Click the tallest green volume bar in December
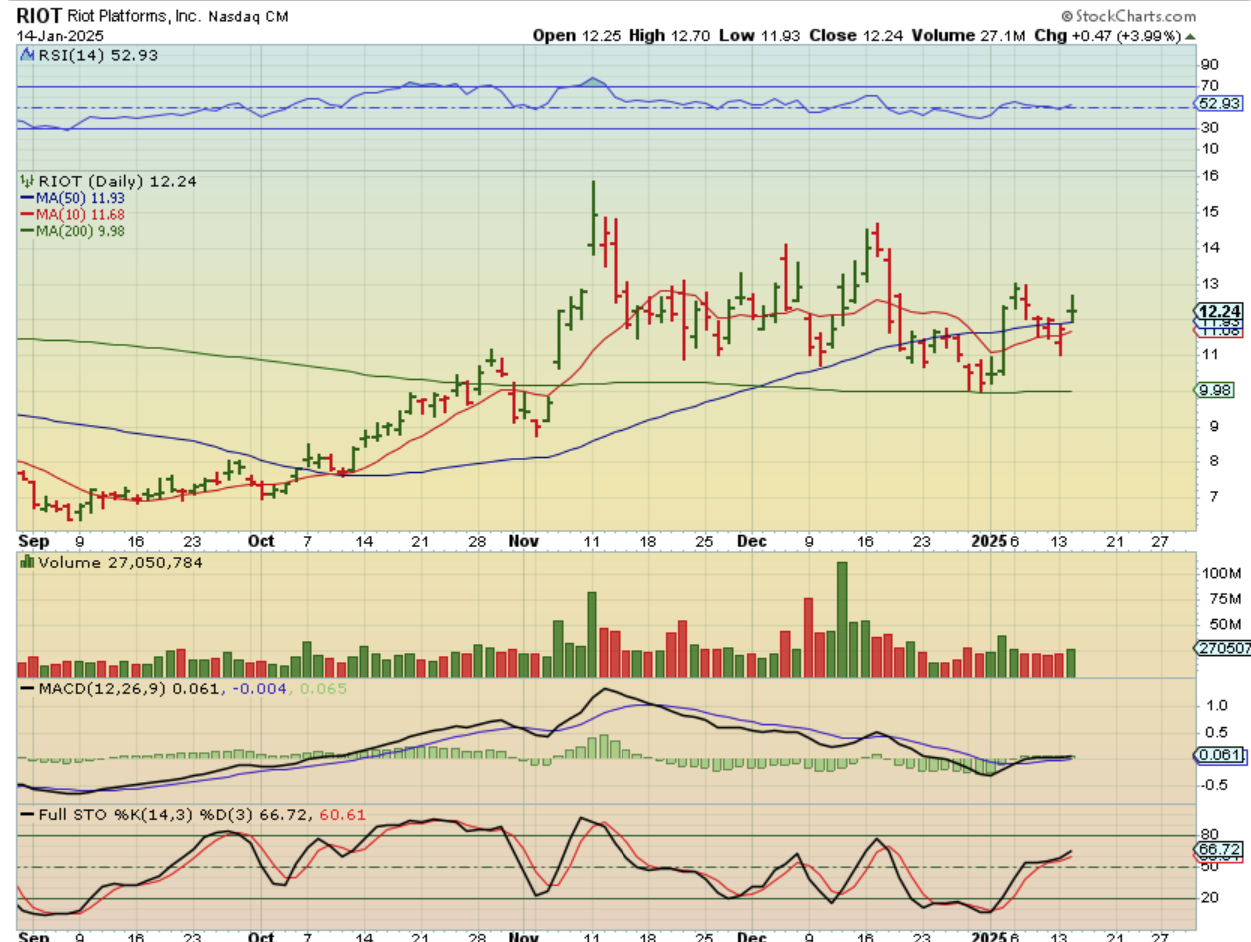This screenshot has height=942, width=1251. 842,620
